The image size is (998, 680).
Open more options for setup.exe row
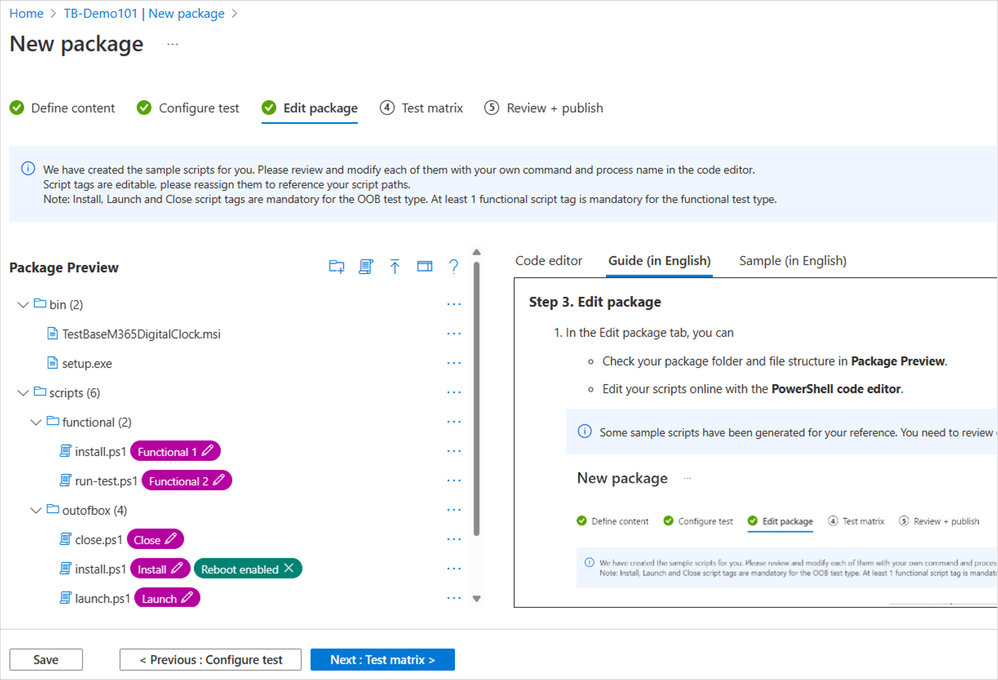coord(454,363)
